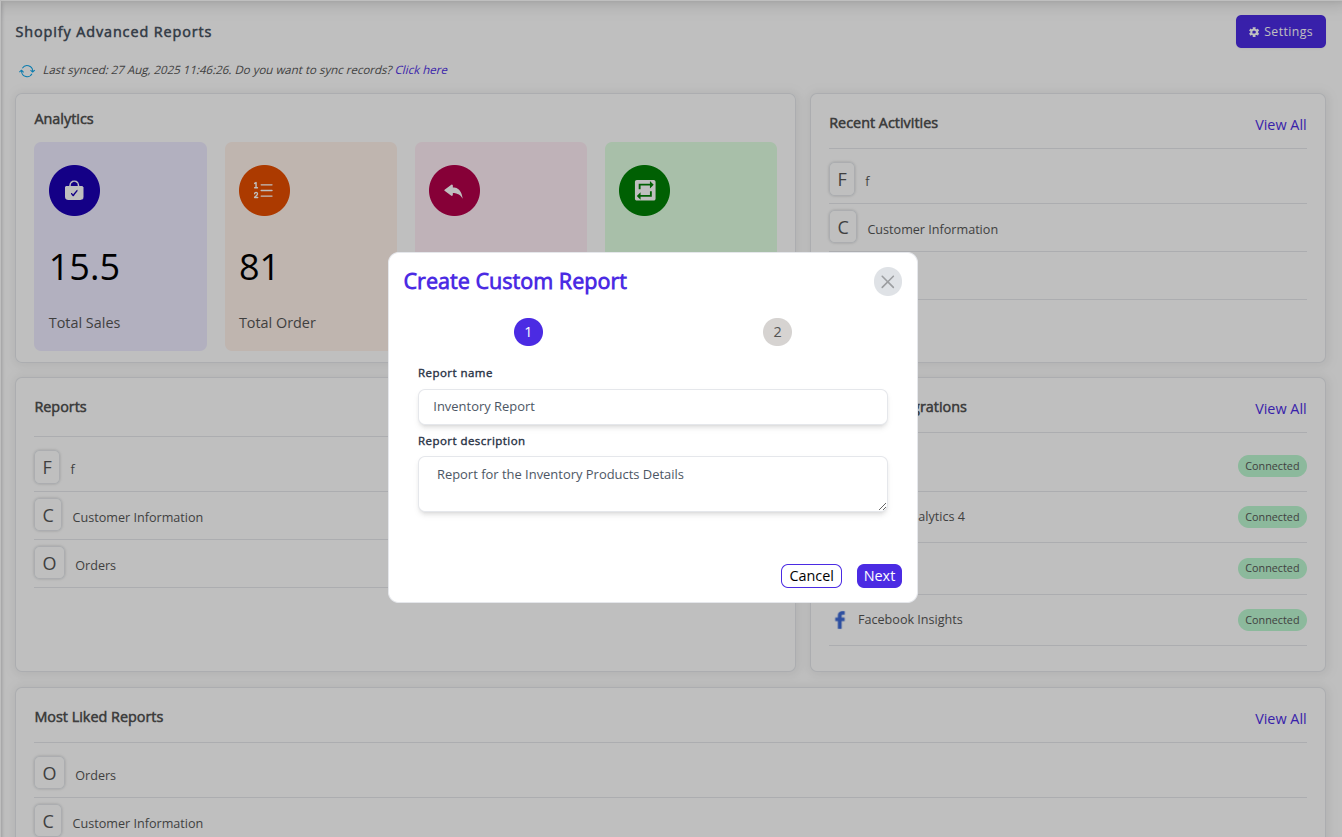The height and width of the screenshot is (837, 1342).
Task: Click the O icon beside Orders in Reports
Action: coord(48,564)
